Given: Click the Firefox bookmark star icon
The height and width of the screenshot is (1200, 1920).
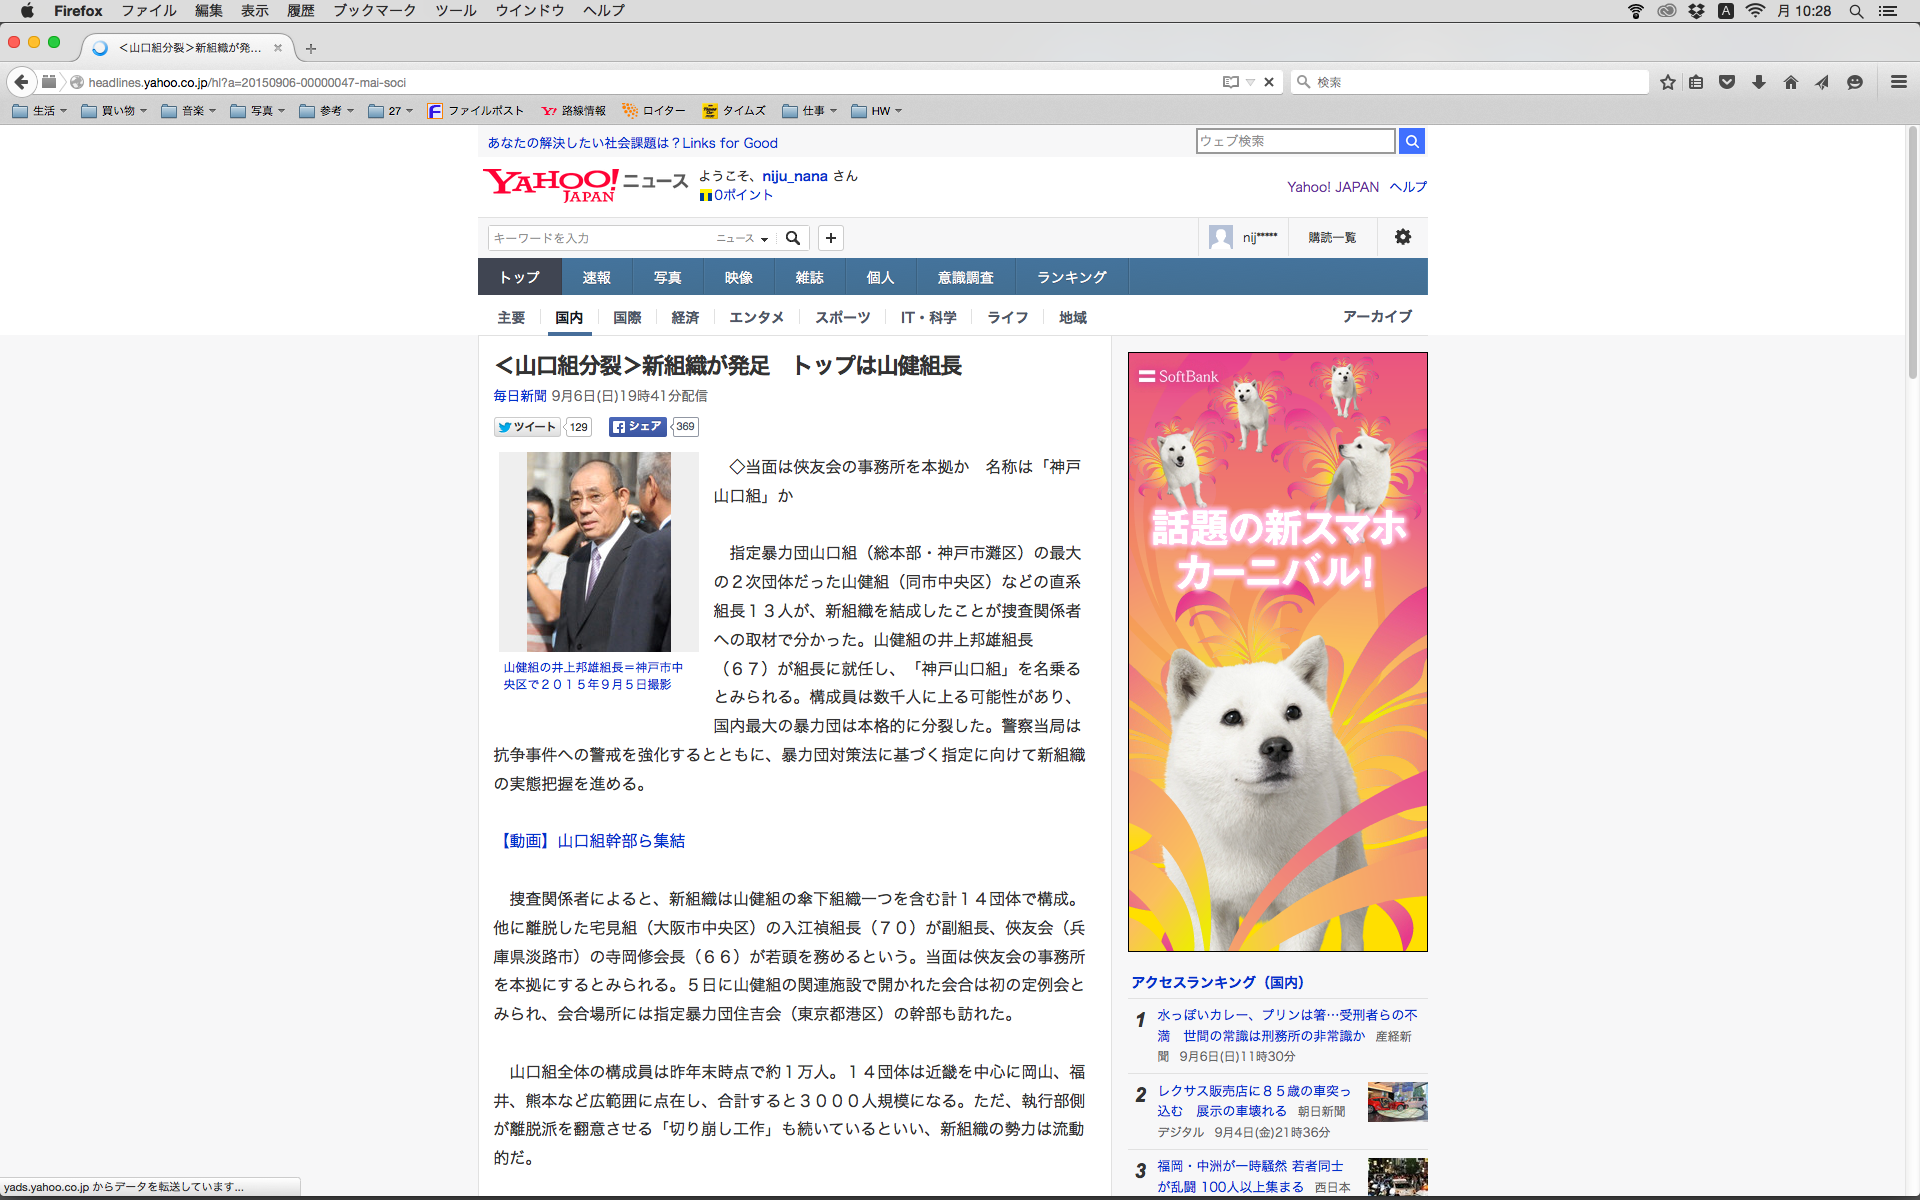Looking at the screenshot, I should pos(1667,82).
